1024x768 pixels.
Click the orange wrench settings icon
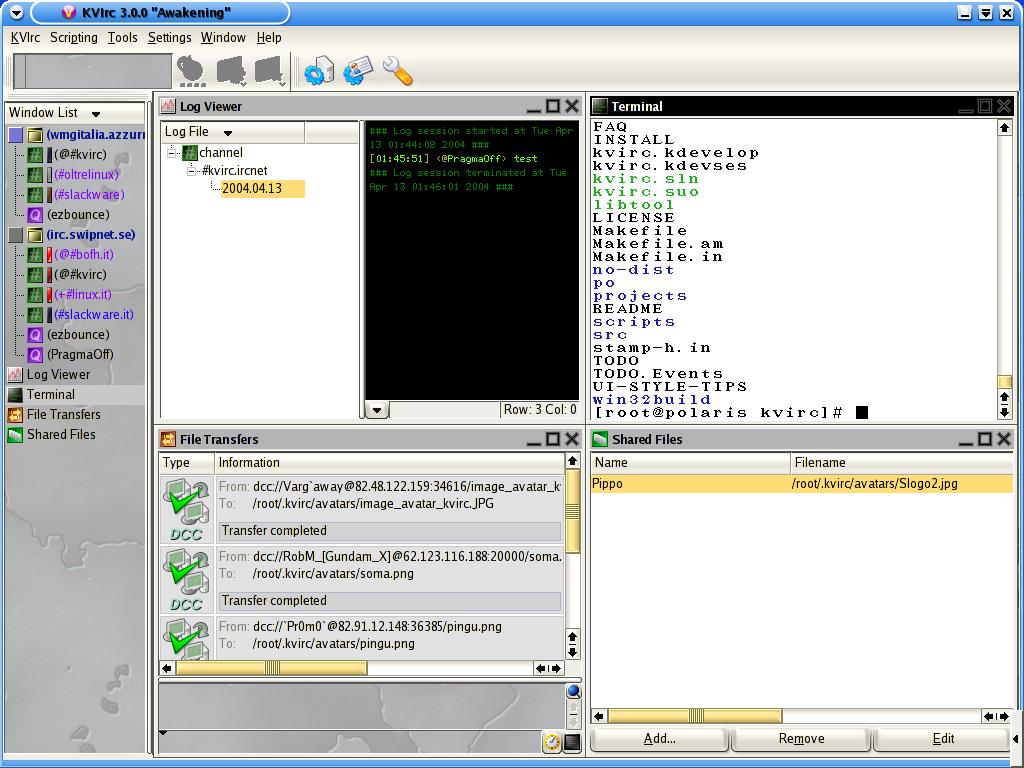coord(397,71)
